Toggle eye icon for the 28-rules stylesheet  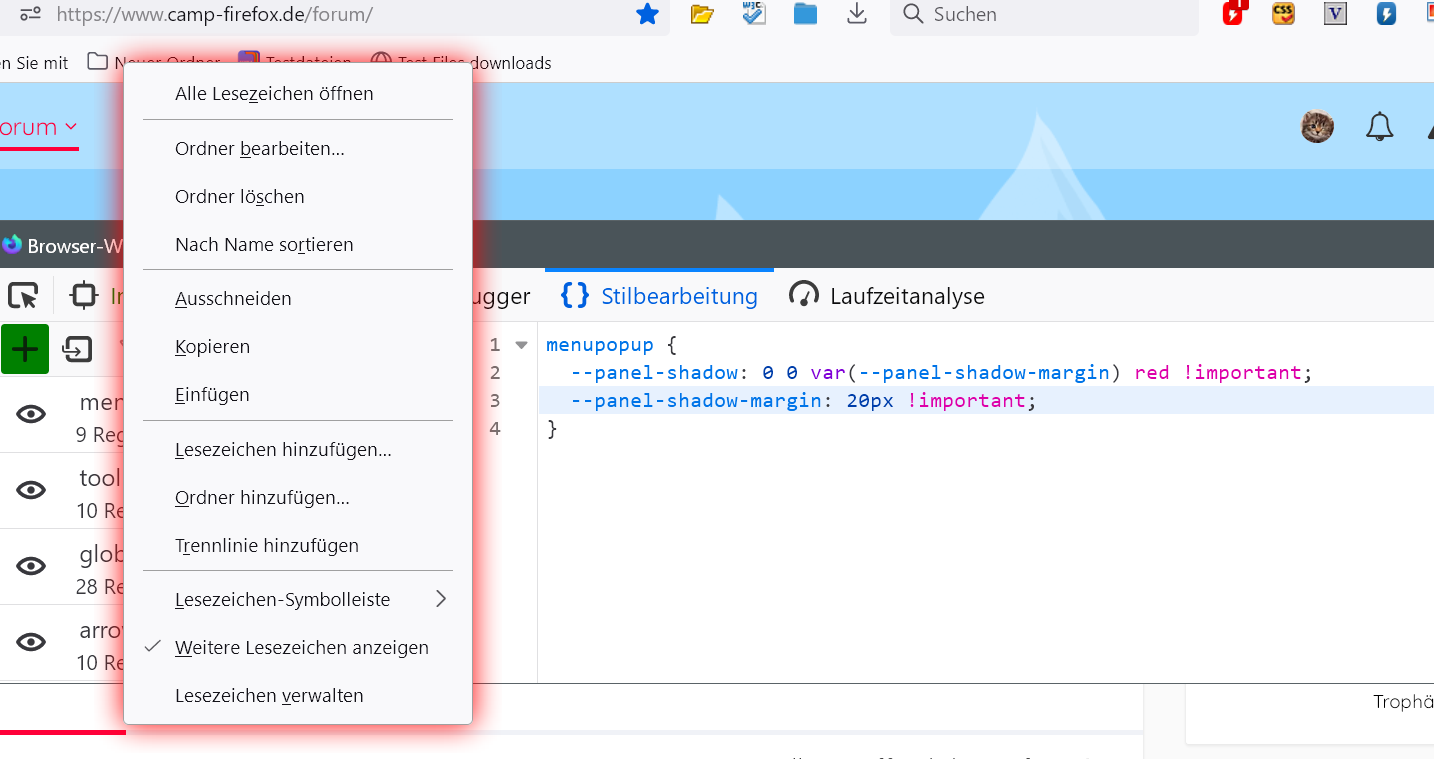point(32,566)
